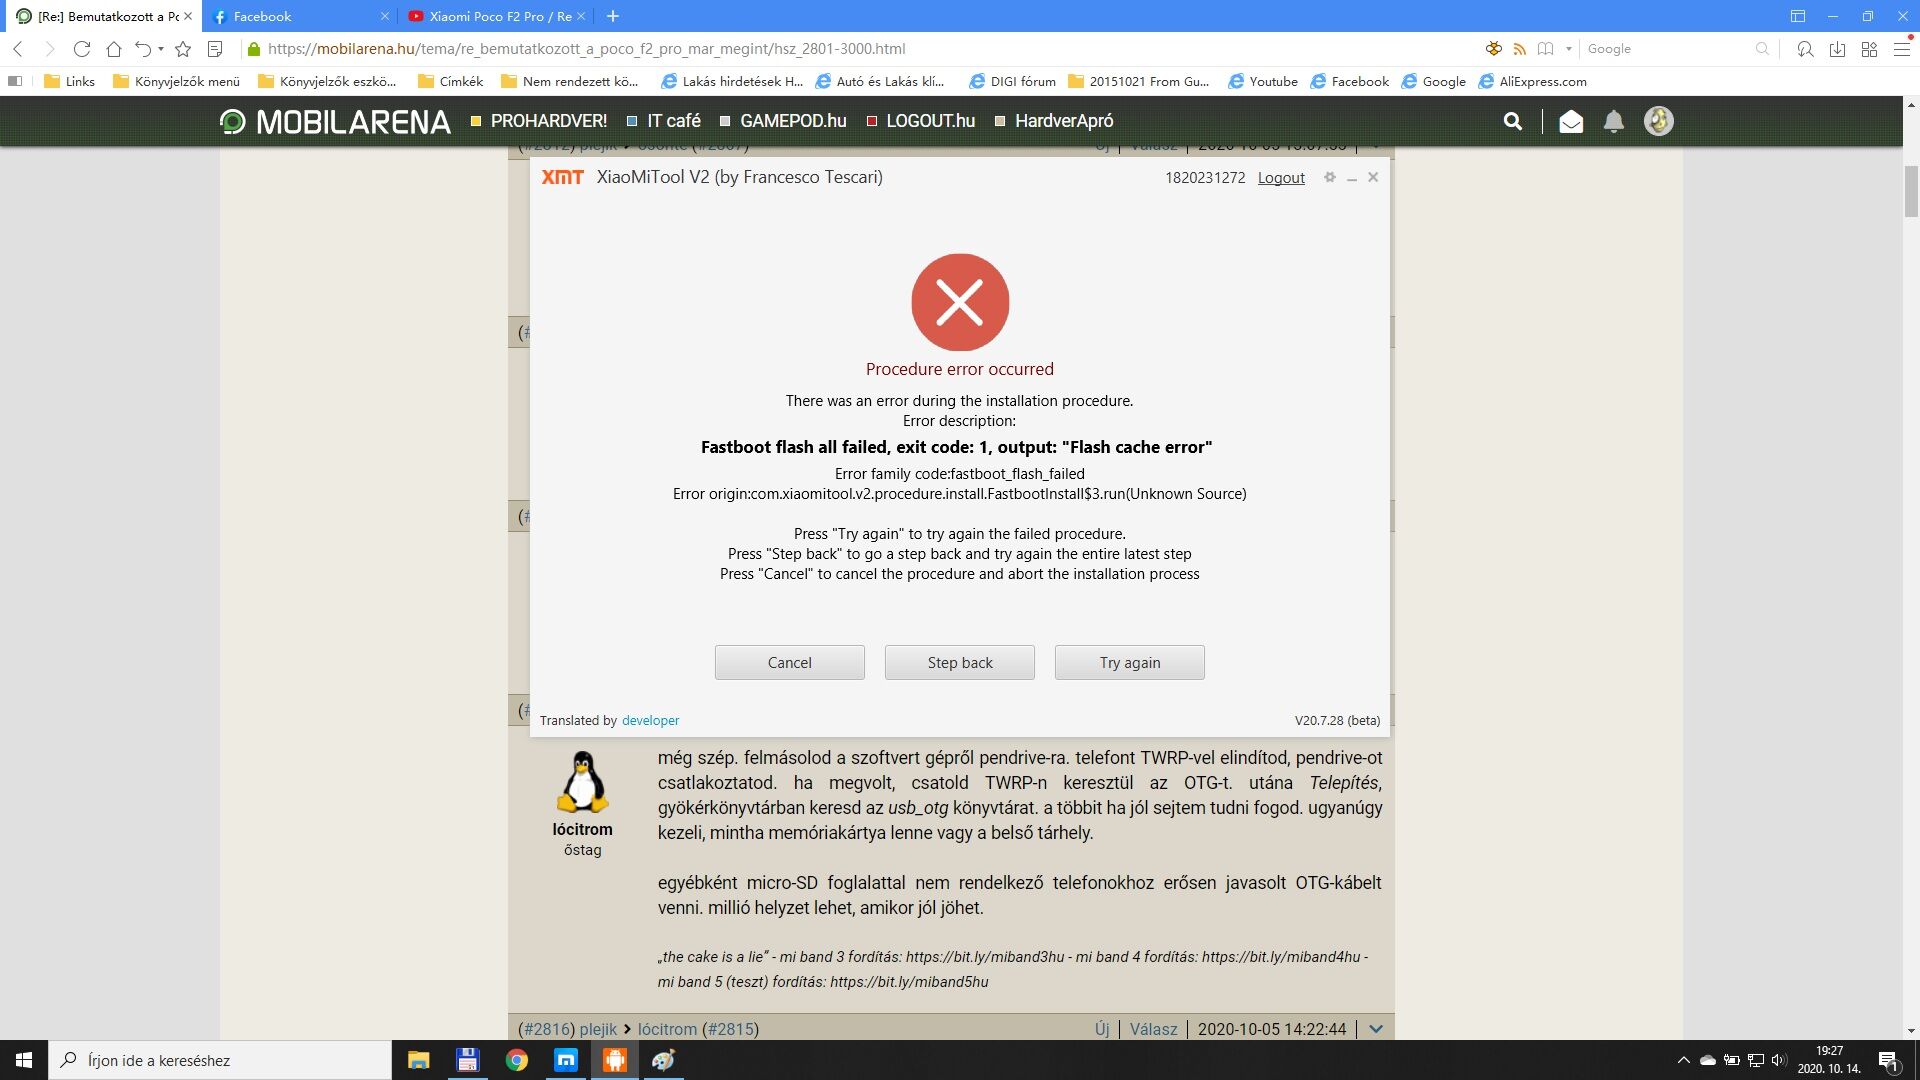Open the plejik author link on #2816

pos(598,1029)
